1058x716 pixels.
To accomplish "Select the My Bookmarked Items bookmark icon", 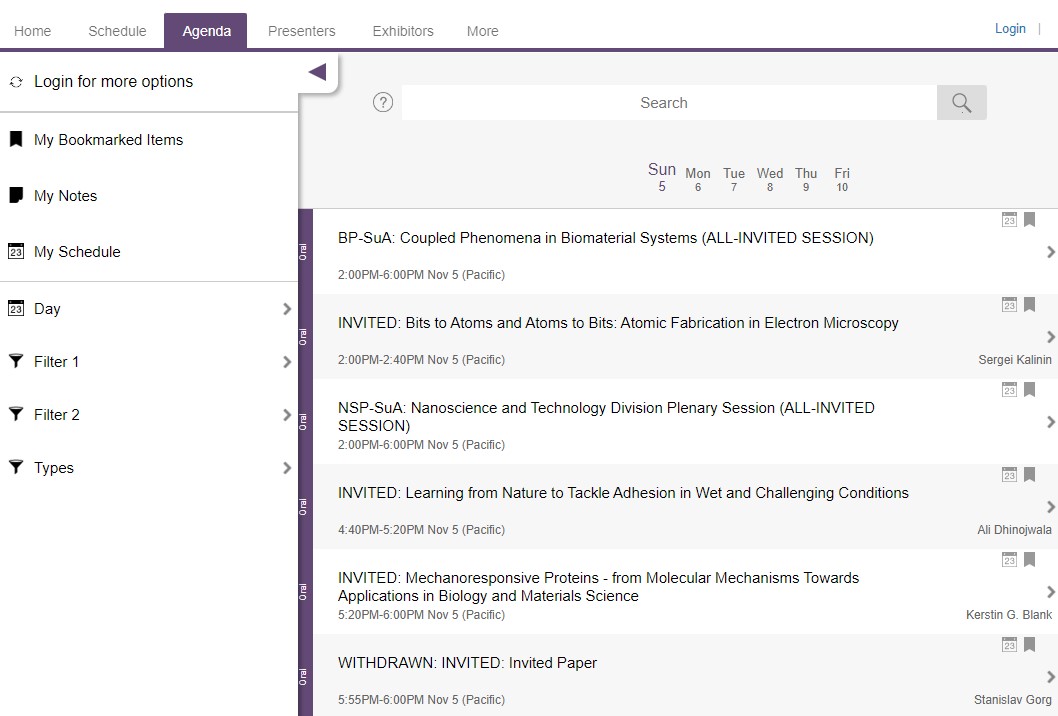I will tap(15, 139).
